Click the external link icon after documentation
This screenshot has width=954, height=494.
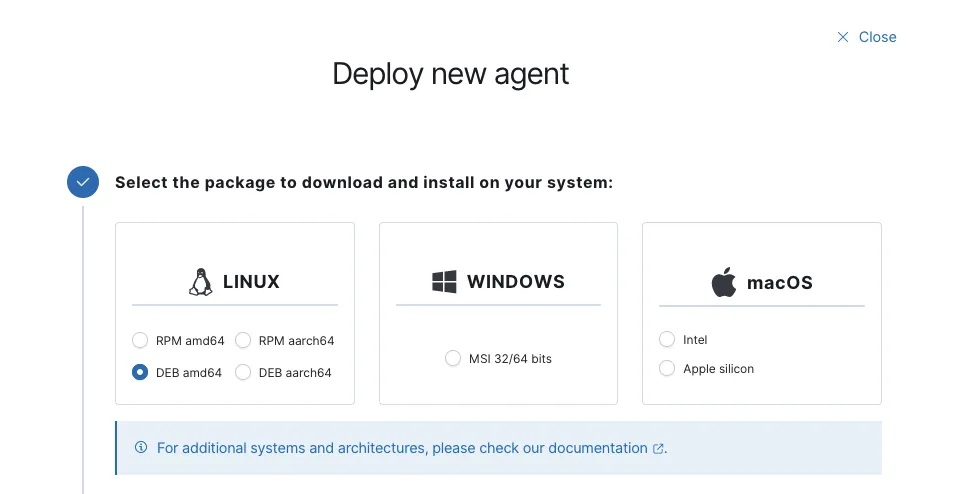[x=658, y=449]
